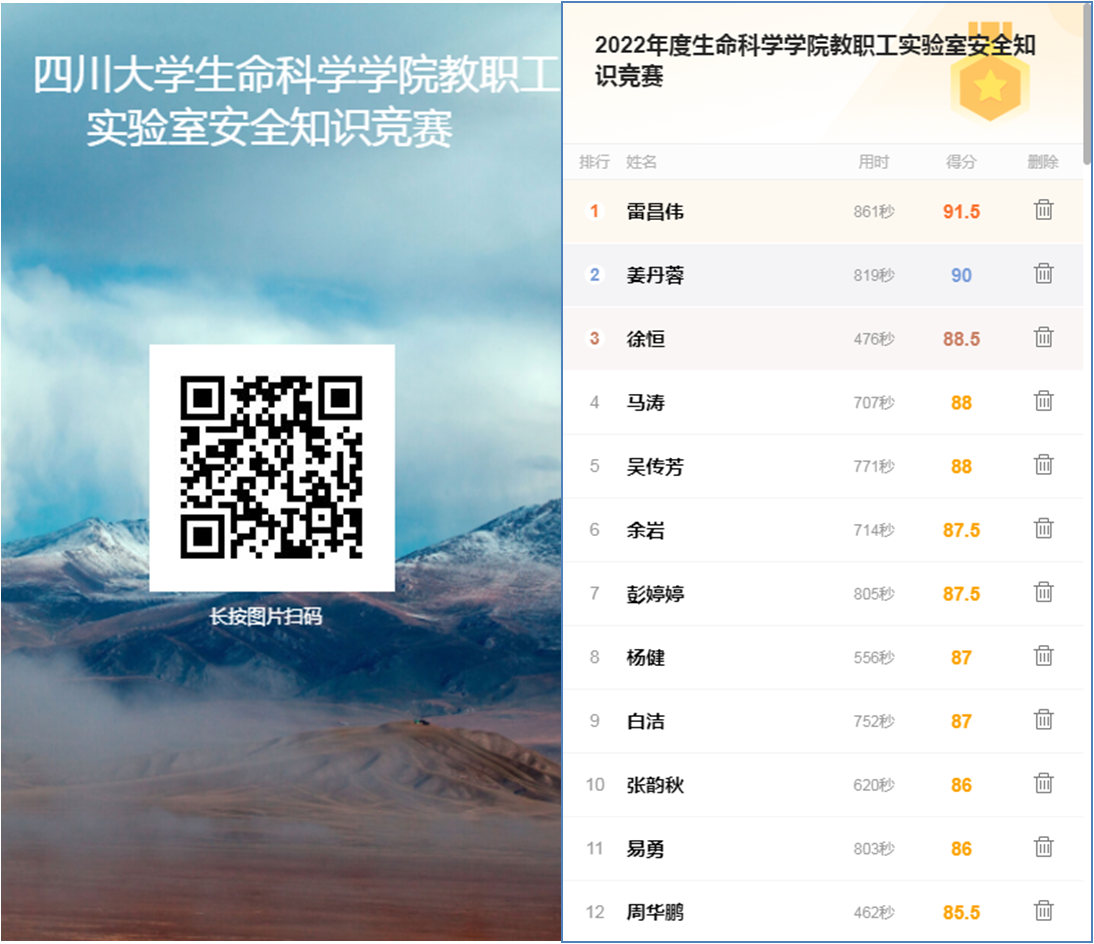
Task: Click the 用时 column header
Action: (873, 162)
